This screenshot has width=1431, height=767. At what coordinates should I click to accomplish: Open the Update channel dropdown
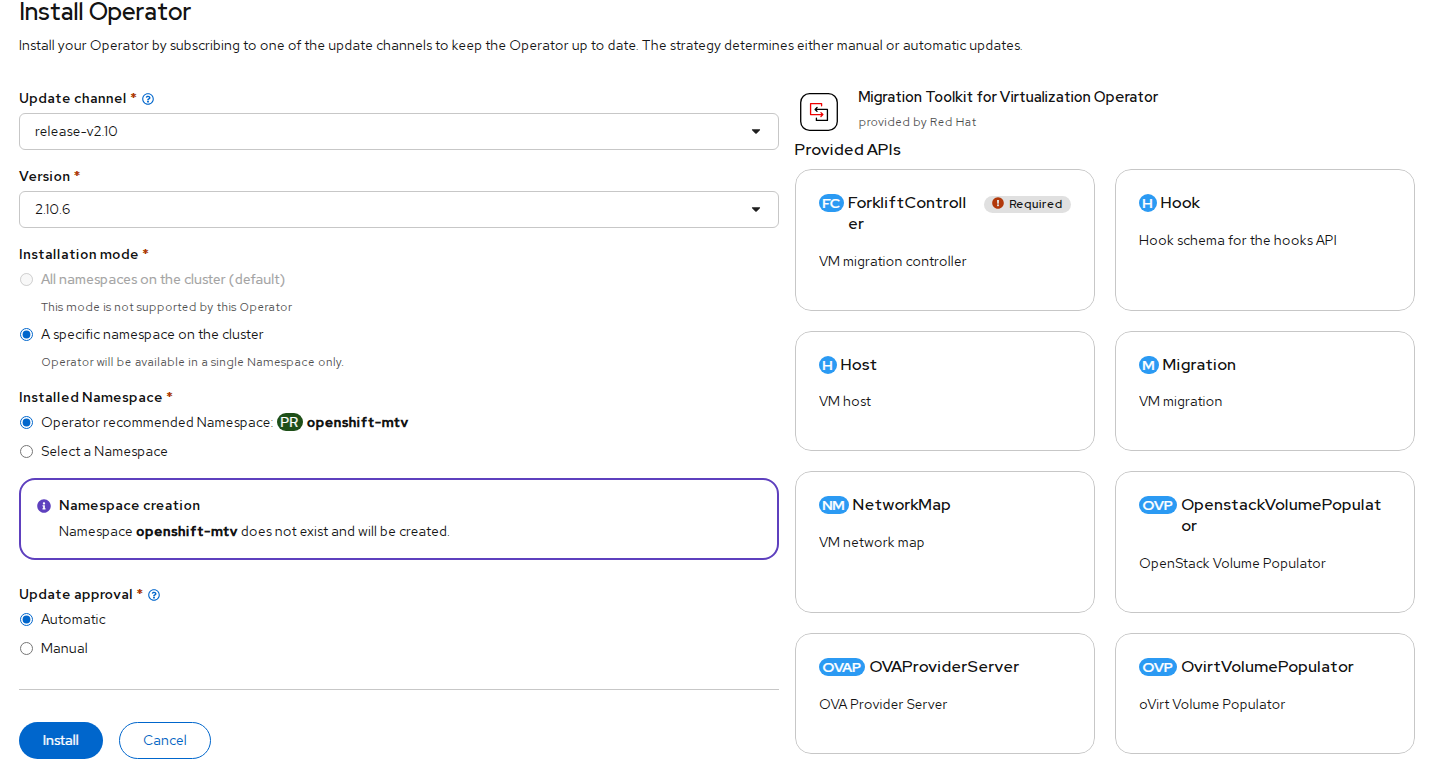coord(398,132)
